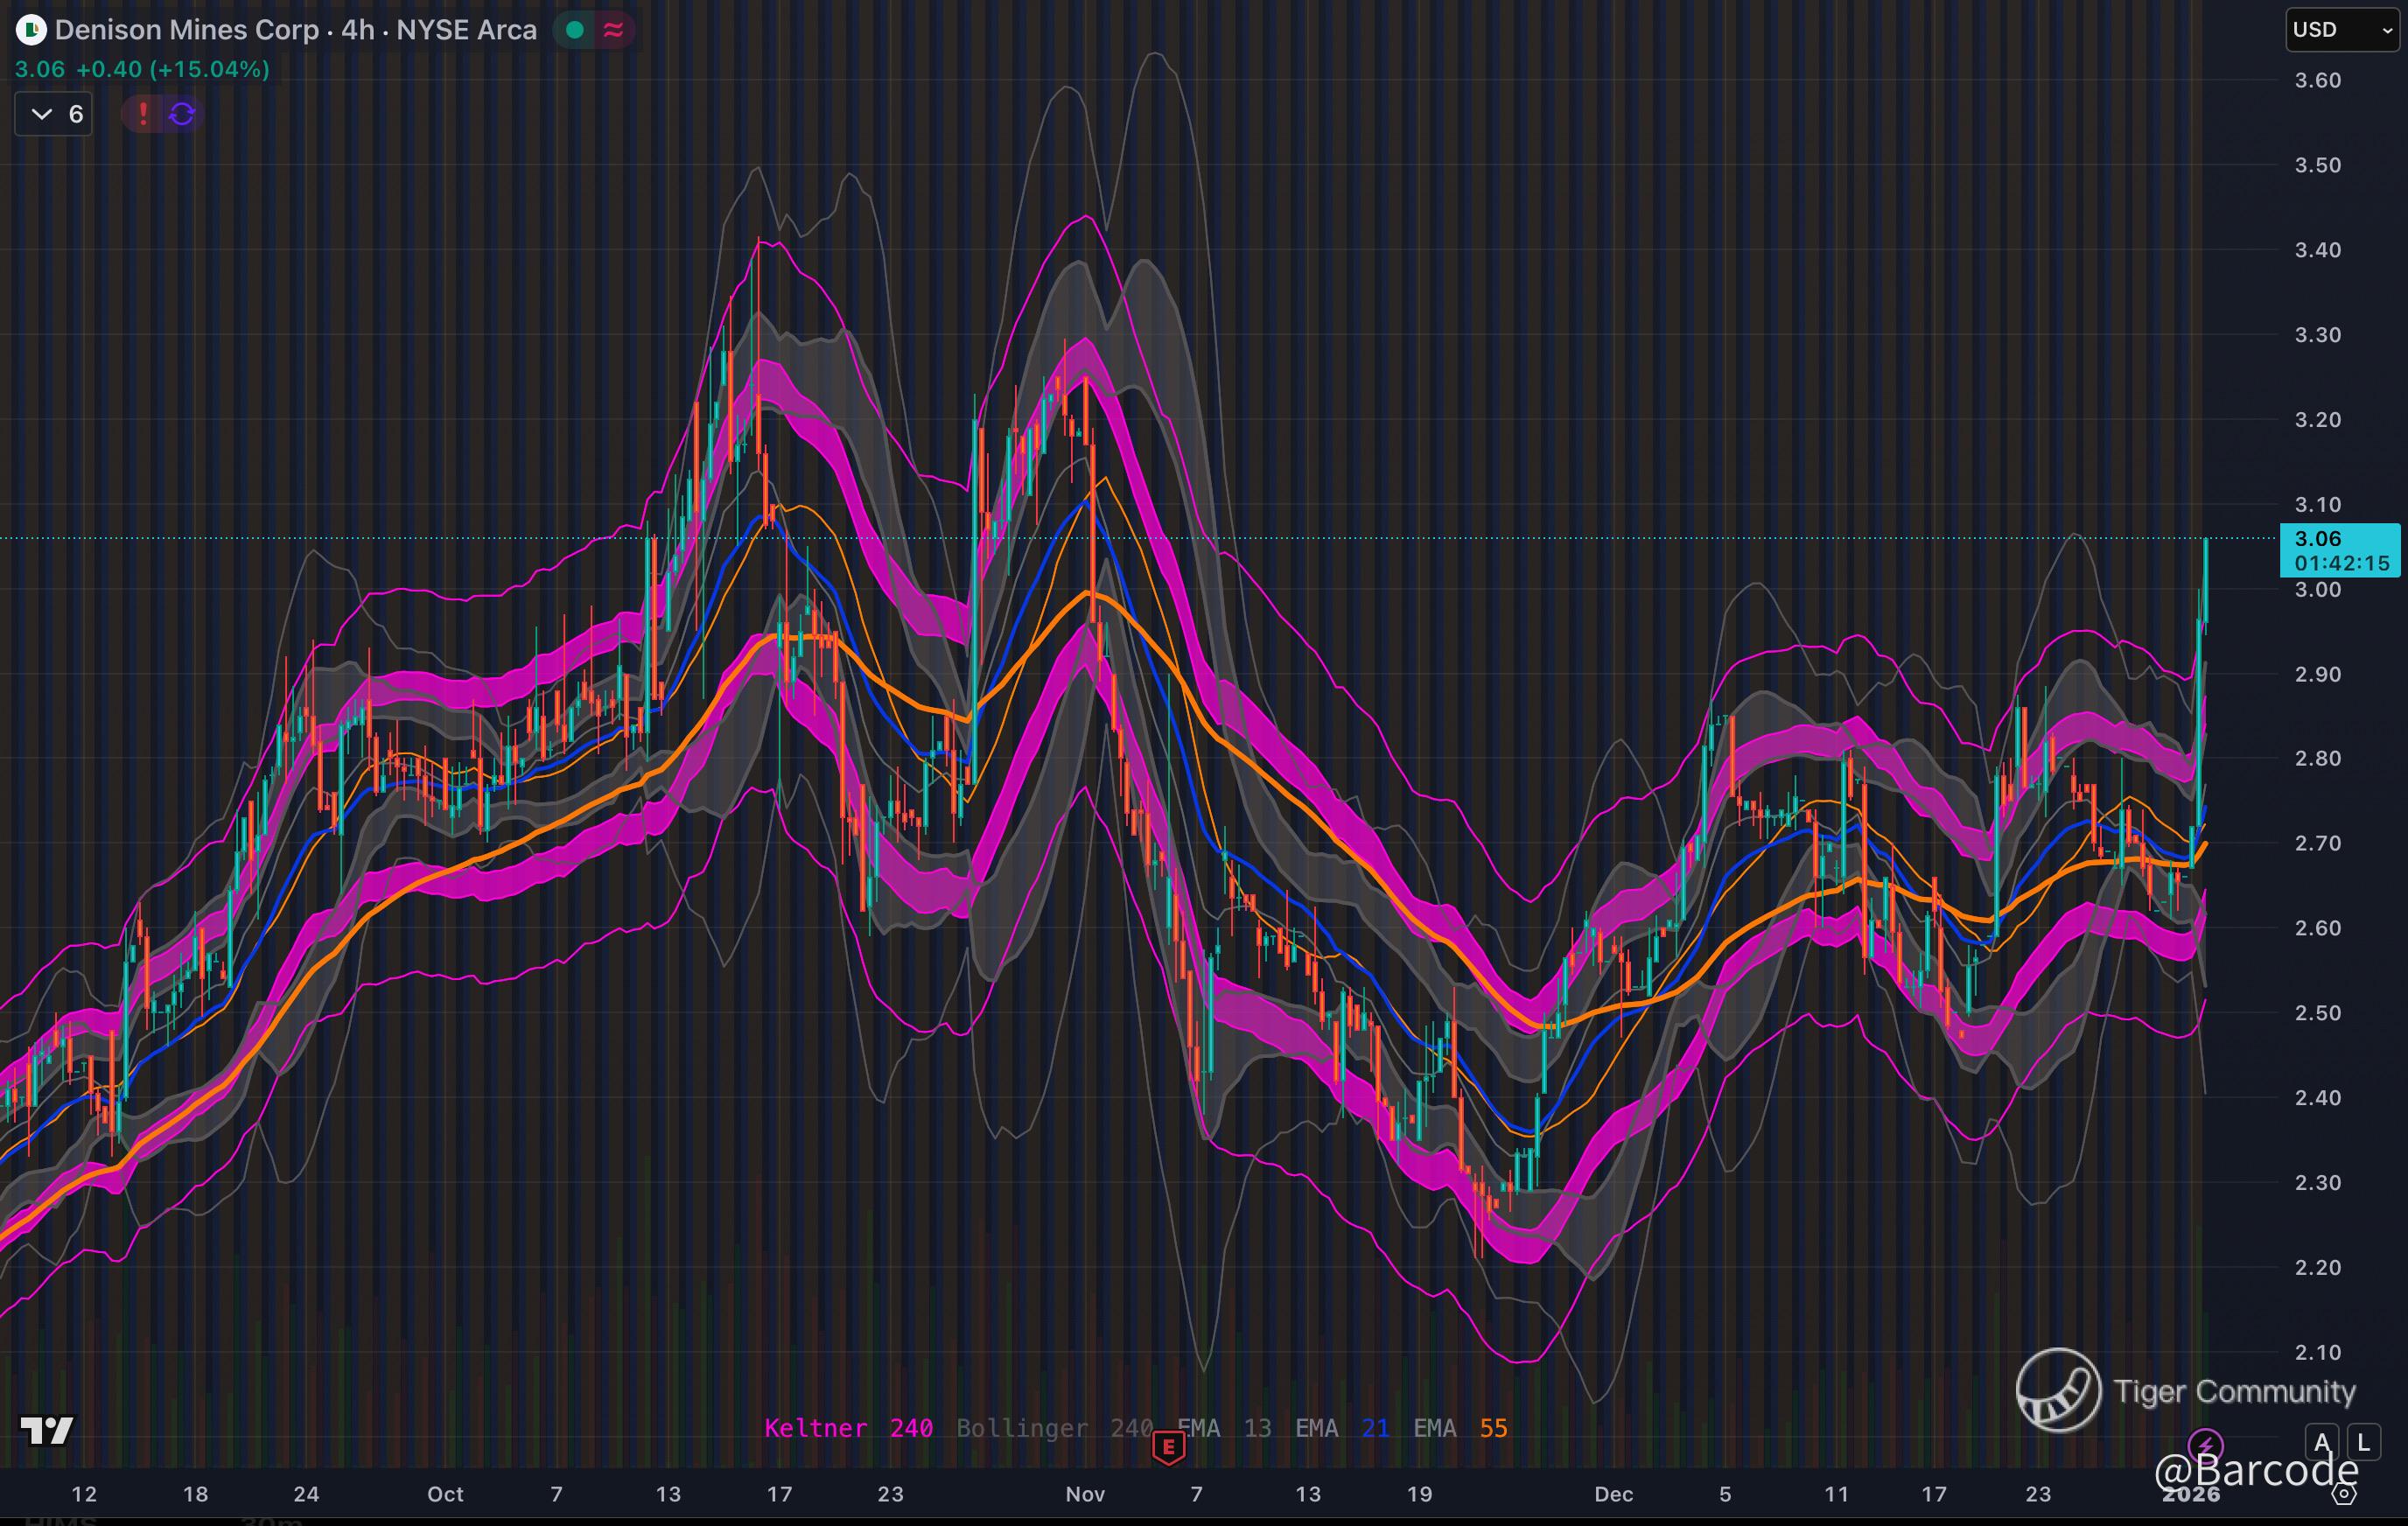Click the purple refresh sync icon

point(182,114)
